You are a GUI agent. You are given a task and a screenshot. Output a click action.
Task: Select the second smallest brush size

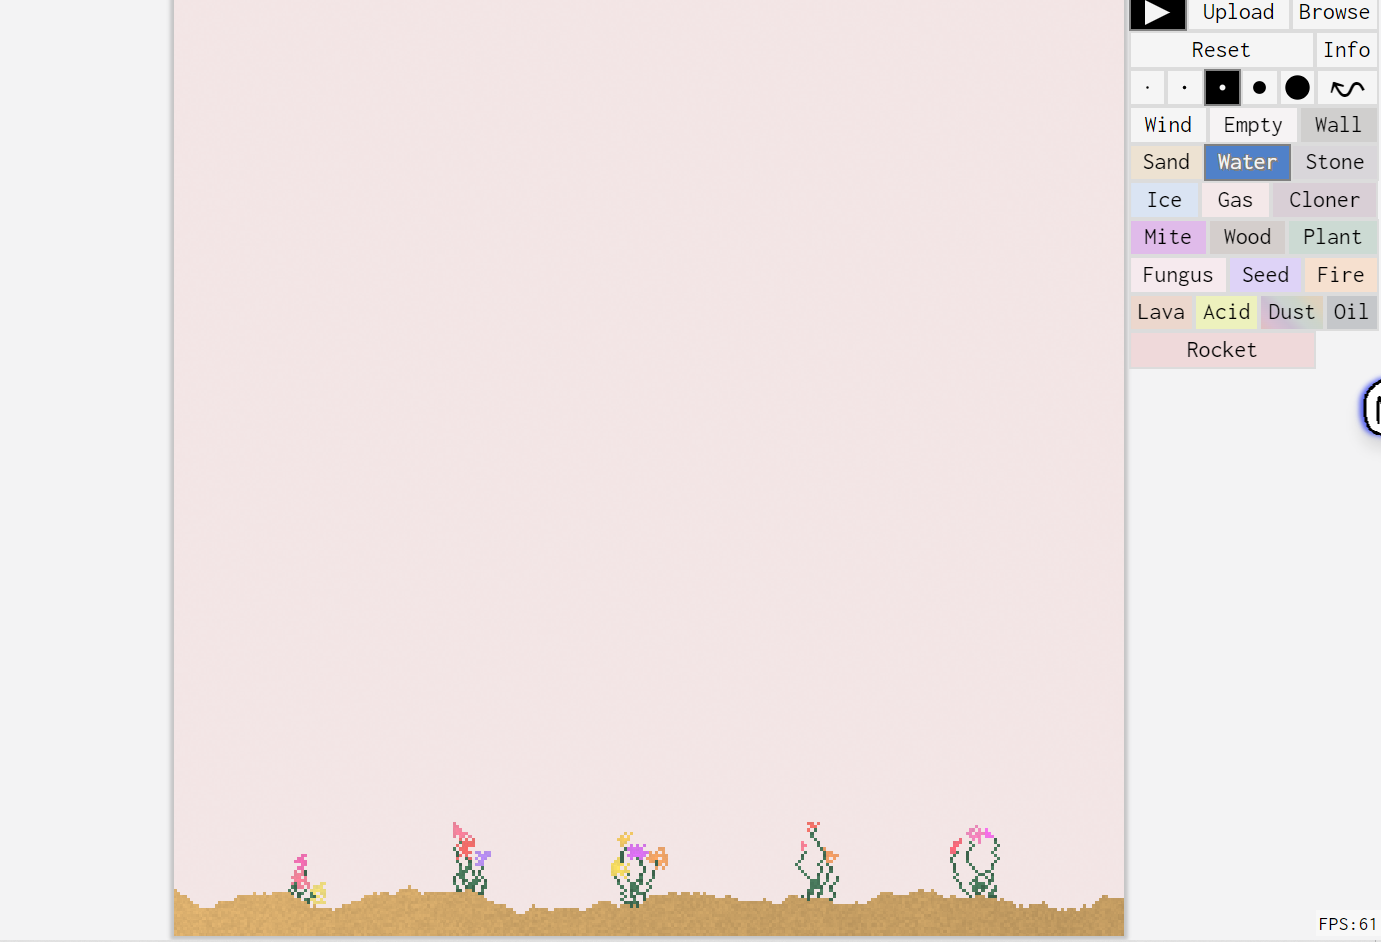pyautogui.click(x=1185, y=88)
